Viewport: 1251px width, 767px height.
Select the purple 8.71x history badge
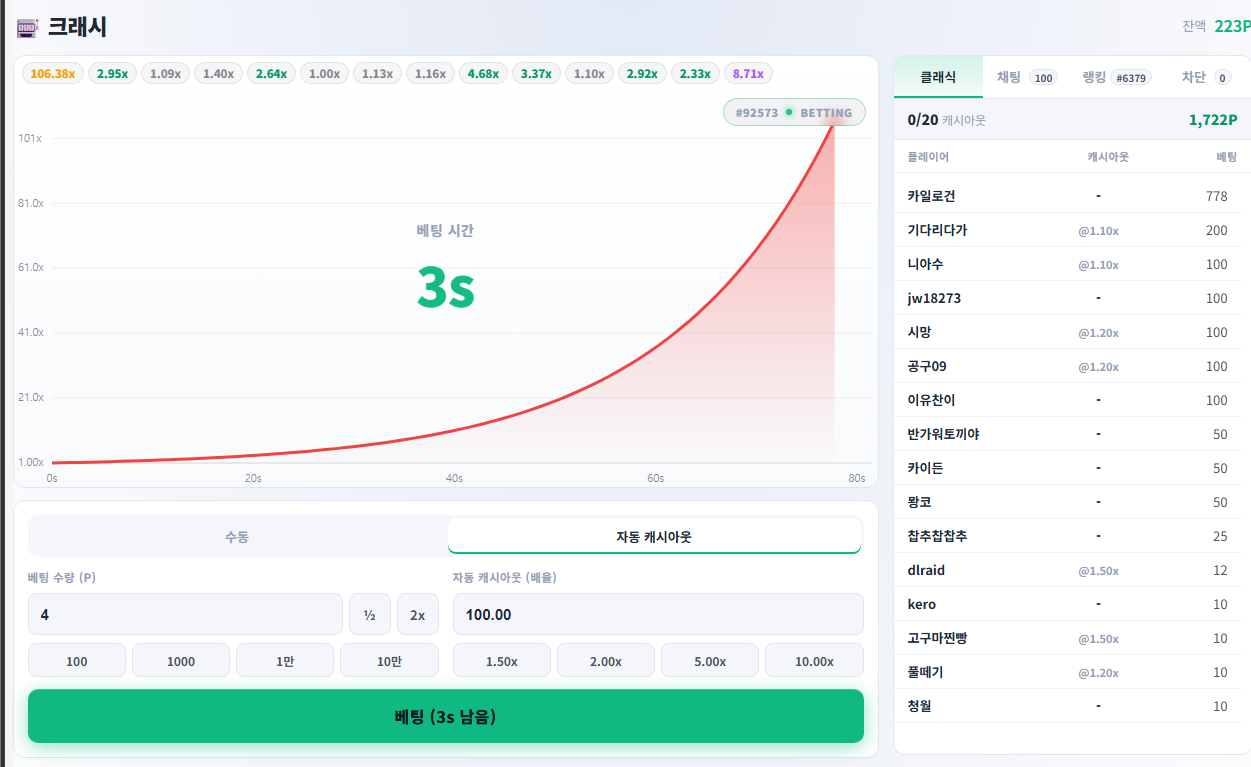tap(748, 73)
